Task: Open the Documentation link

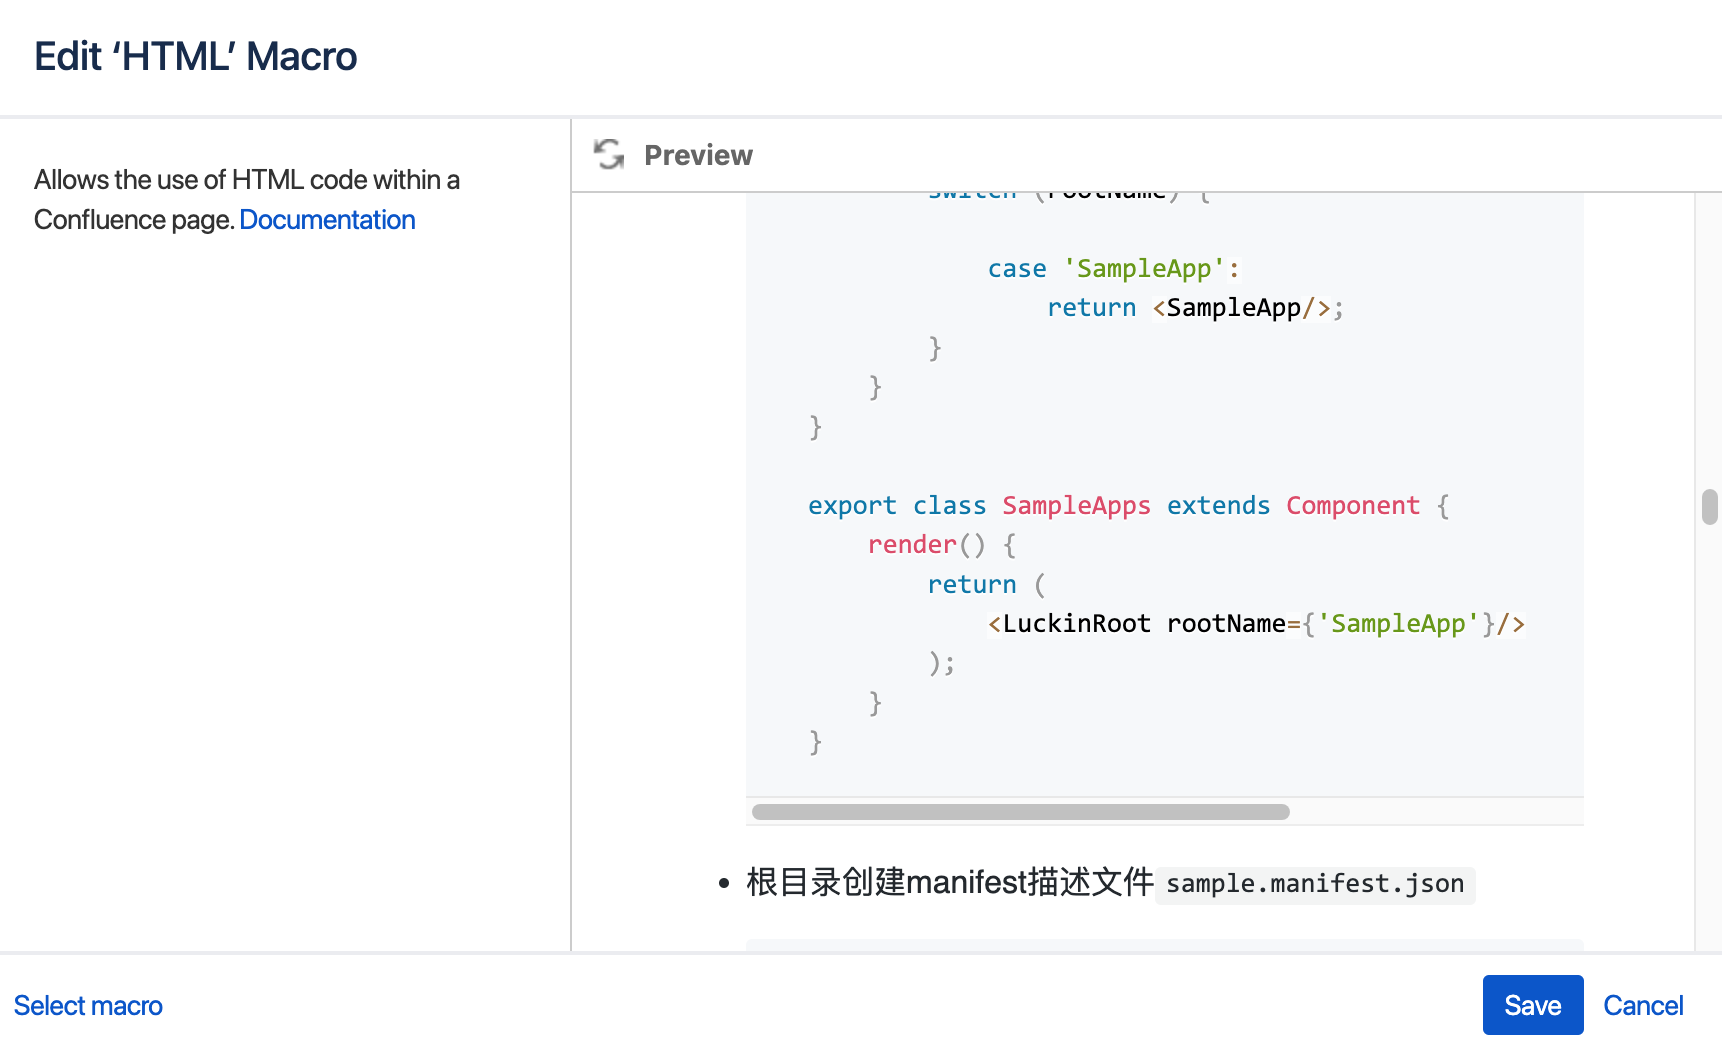Action: pyautogui.click(x=327, y=219)
